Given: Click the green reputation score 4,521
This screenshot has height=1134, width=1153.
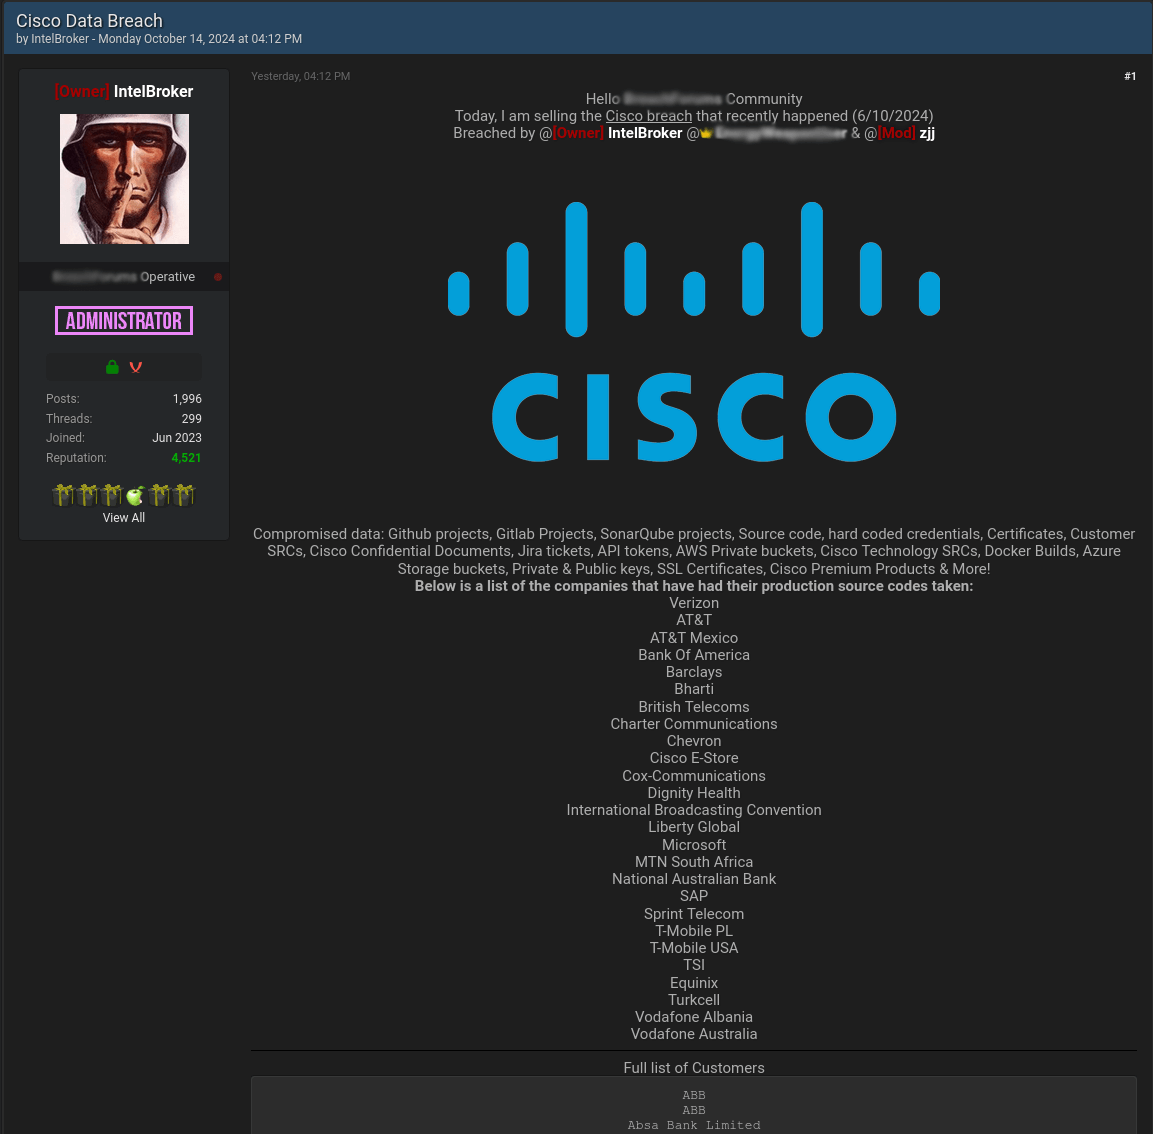Looking at the screenshot, I should coord(186,457).
